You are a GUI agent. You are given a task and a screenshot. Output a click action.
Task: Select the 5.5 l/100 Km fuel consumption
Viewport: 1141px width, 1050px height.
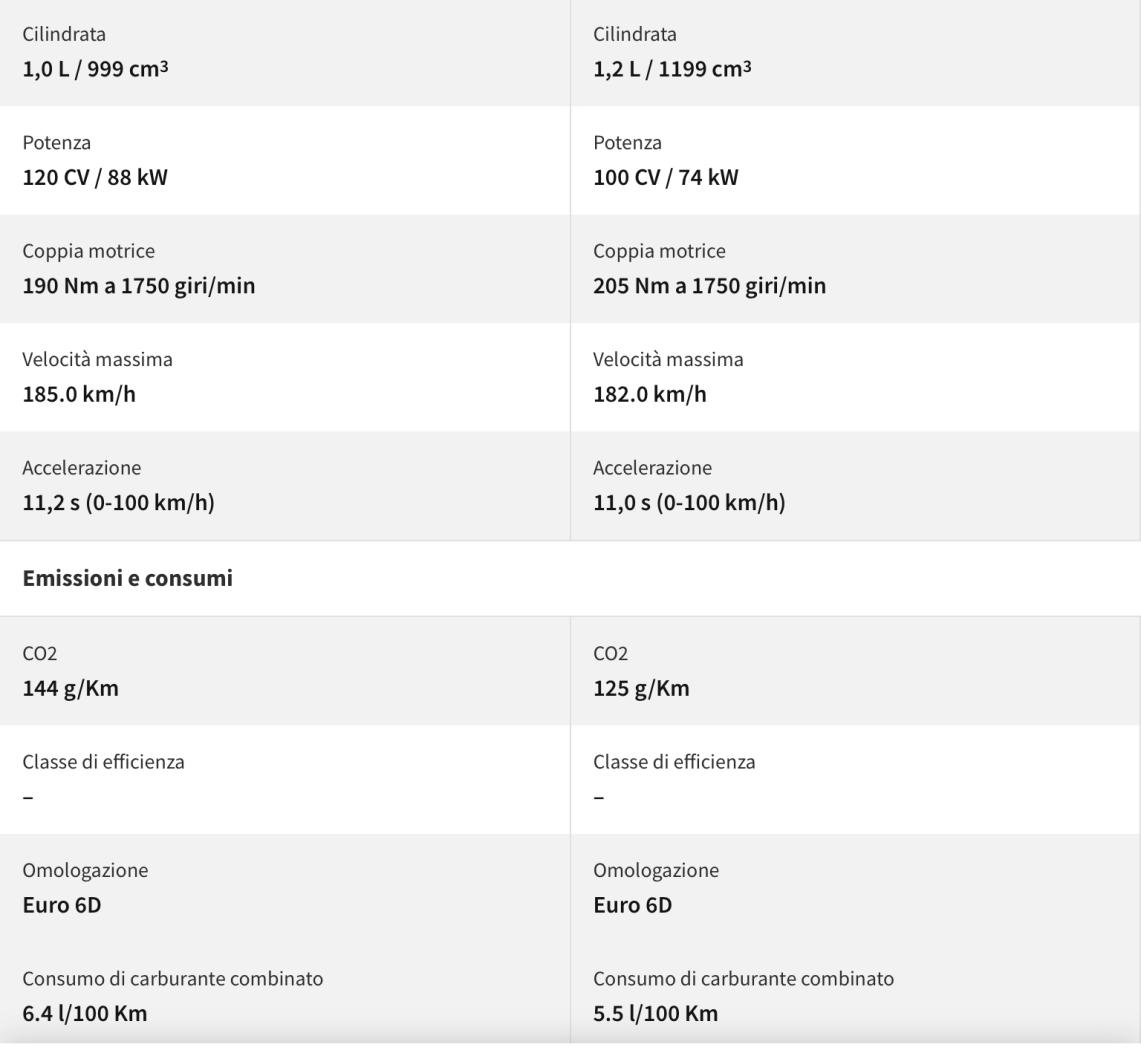656,1013
